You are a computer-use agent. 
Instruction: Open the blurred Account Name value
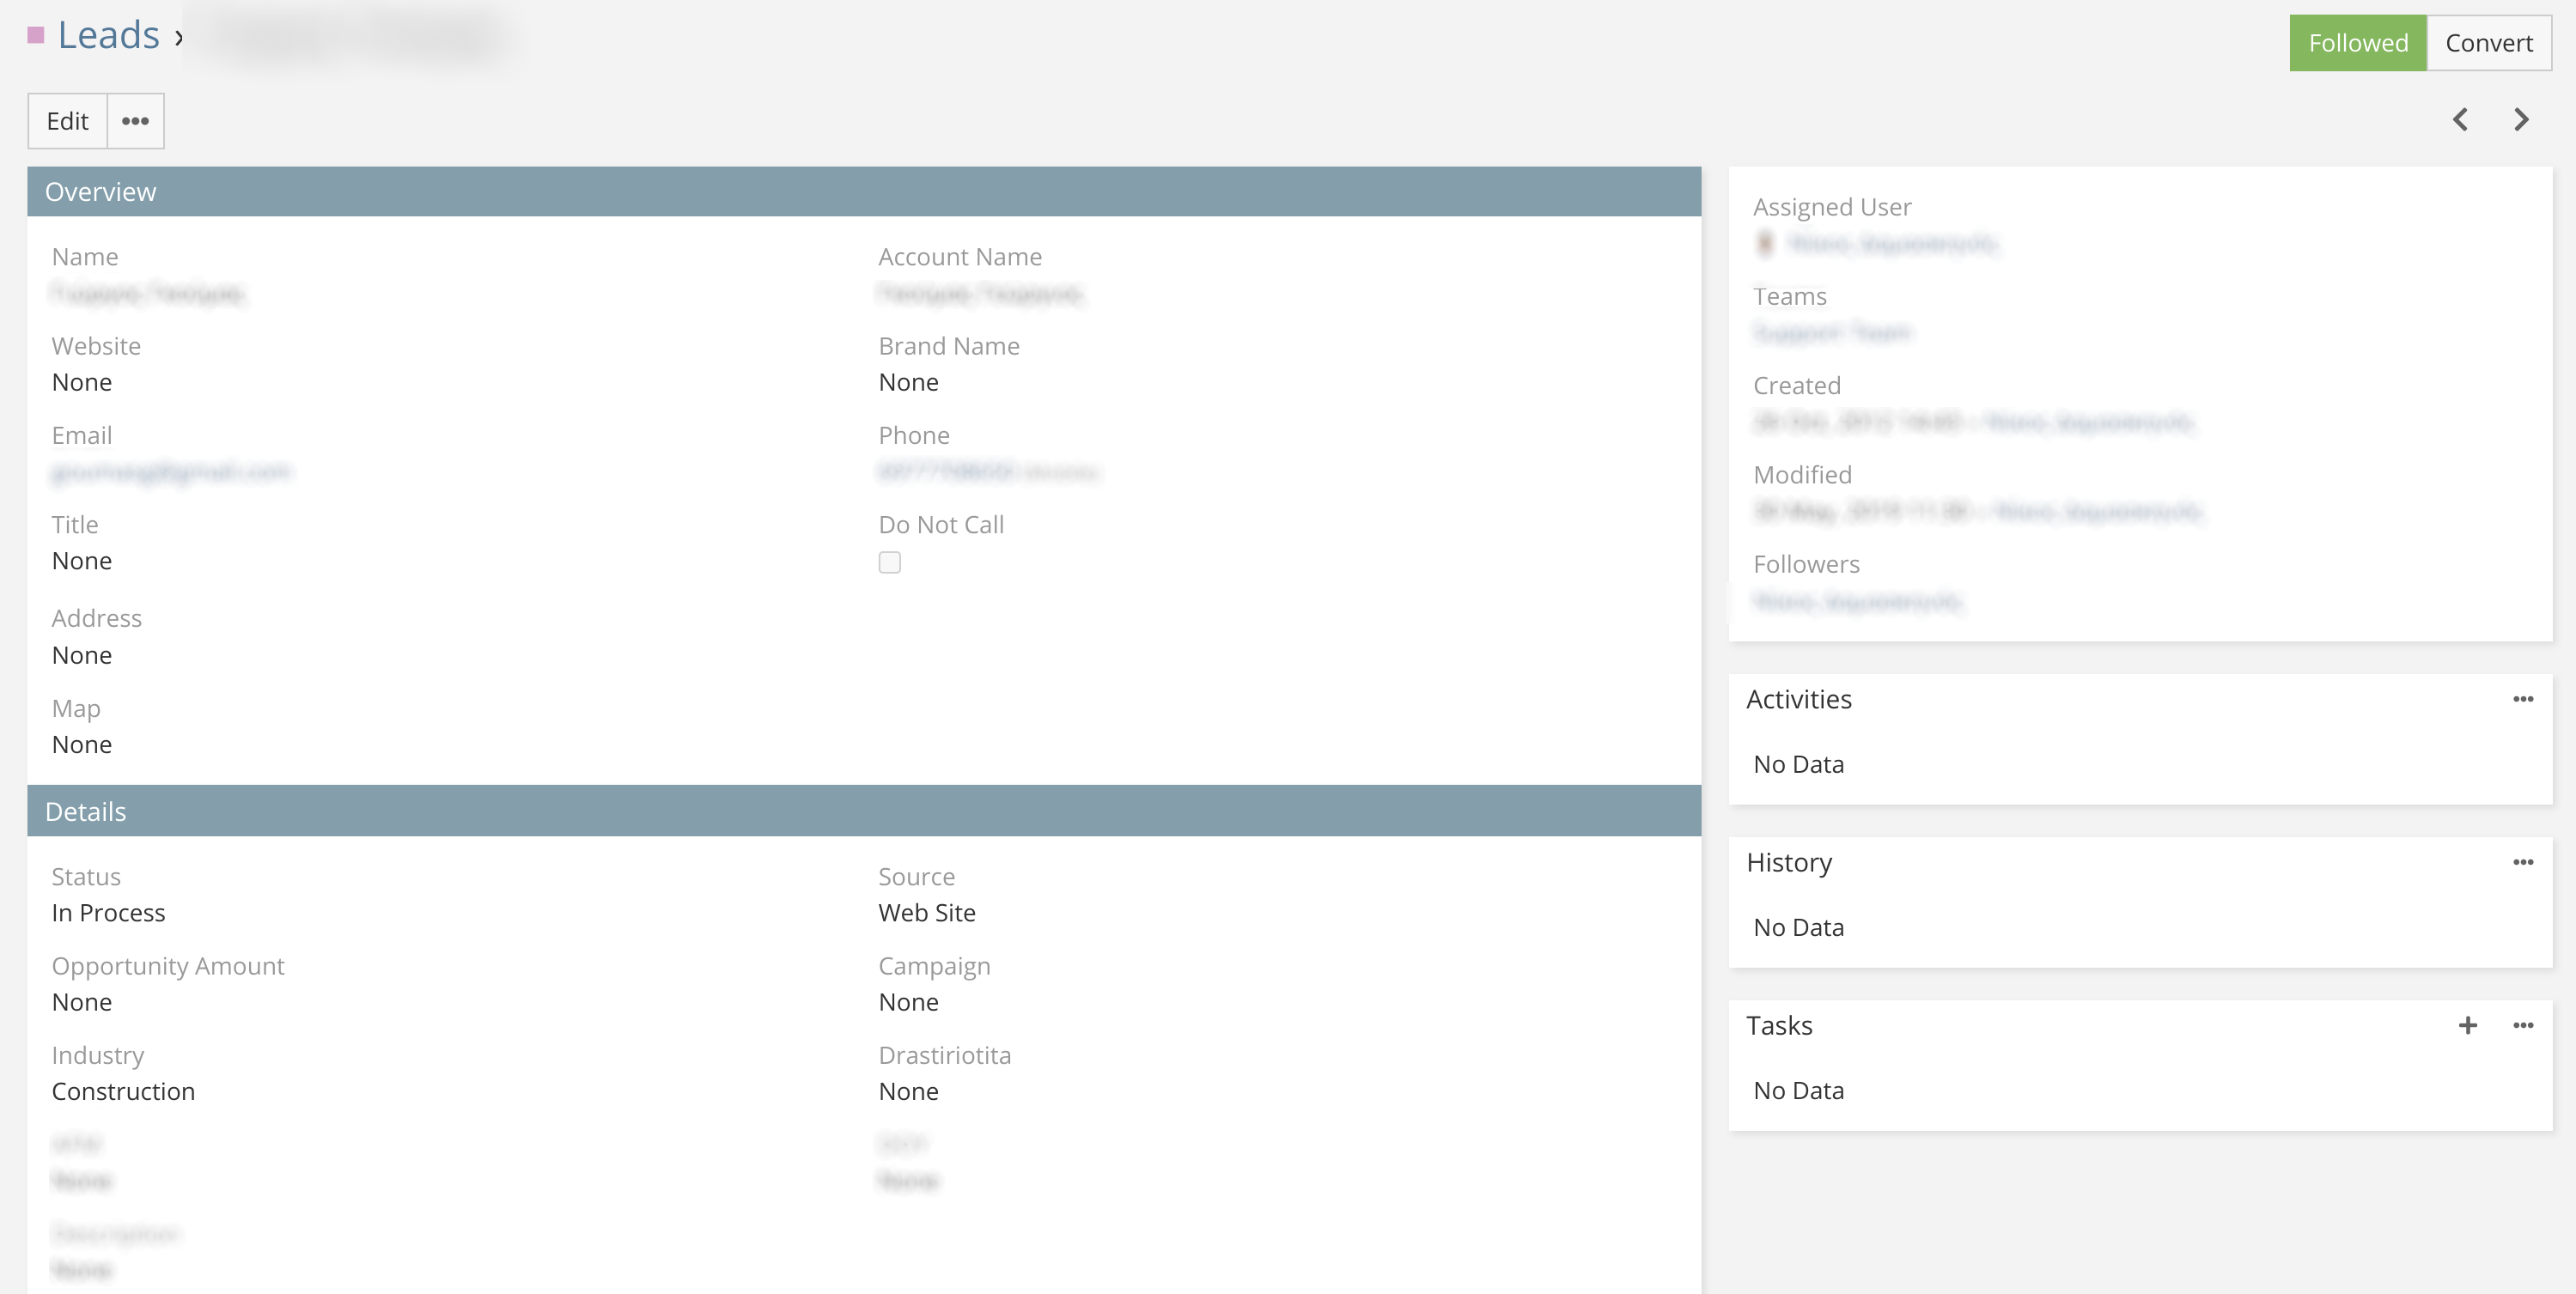tap(979, 294)
